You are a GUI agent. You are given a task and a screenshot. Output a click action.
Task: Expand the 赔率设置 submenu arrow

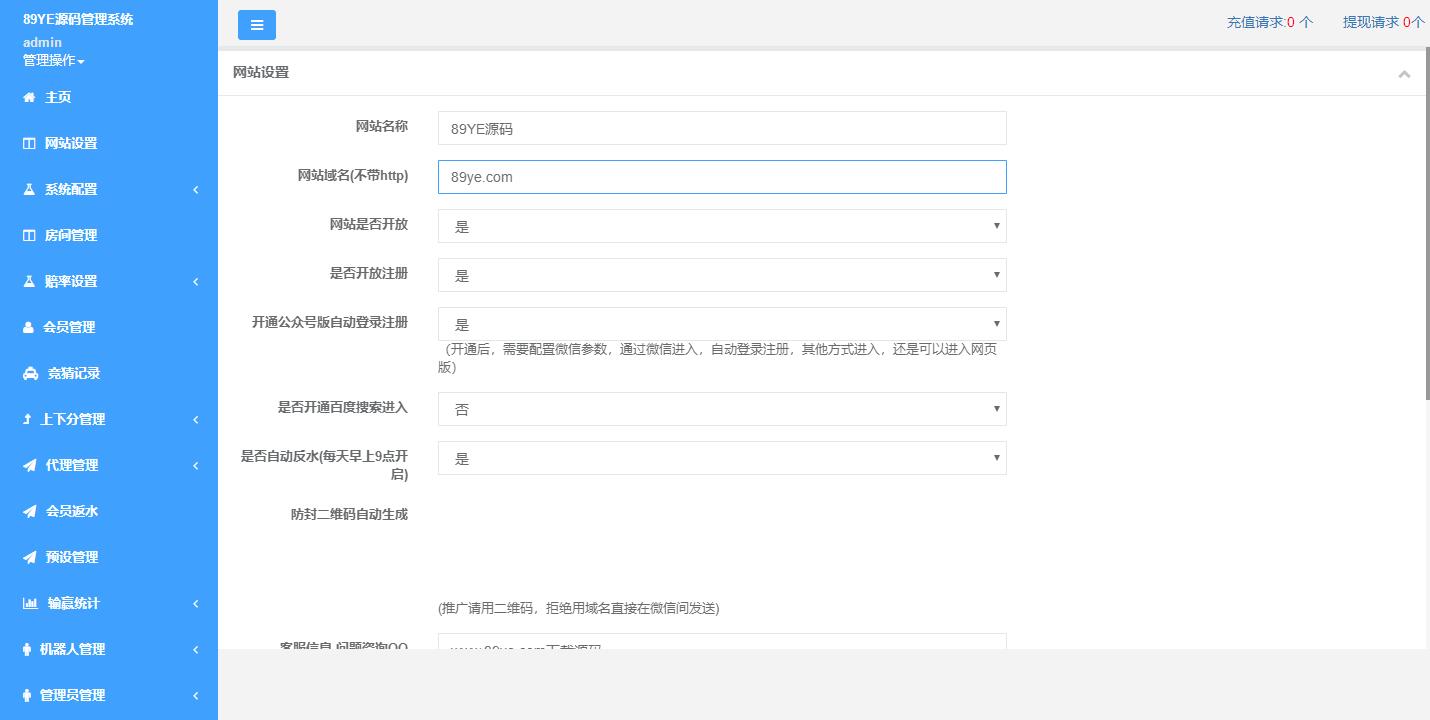[x=196, y=281]
